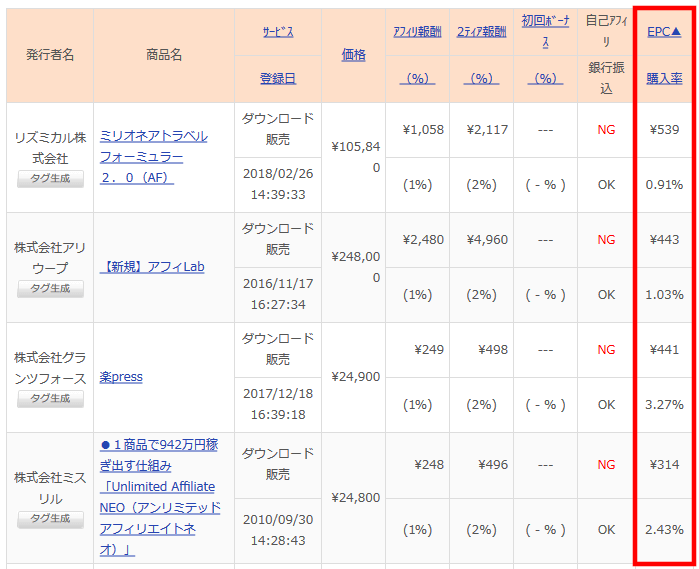699x569 pixels.
Task: Select price cell ¥24,800
Action: [x=356, y=498]
